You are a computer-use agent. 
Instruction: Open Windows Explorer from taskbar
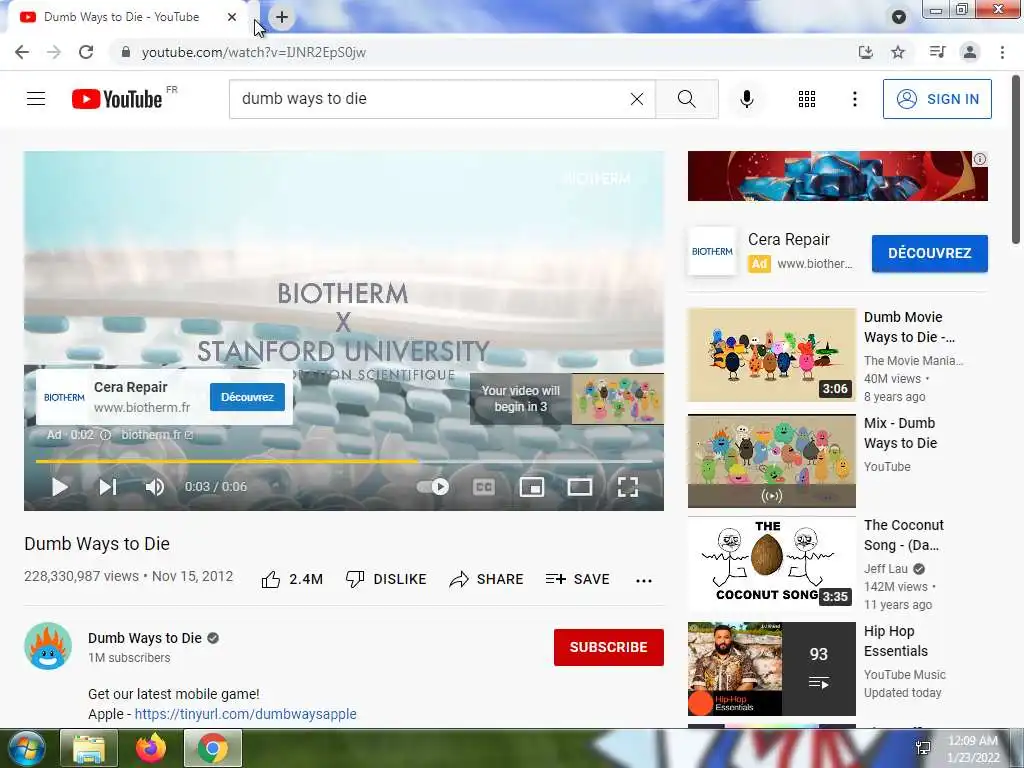pos(89,748)
